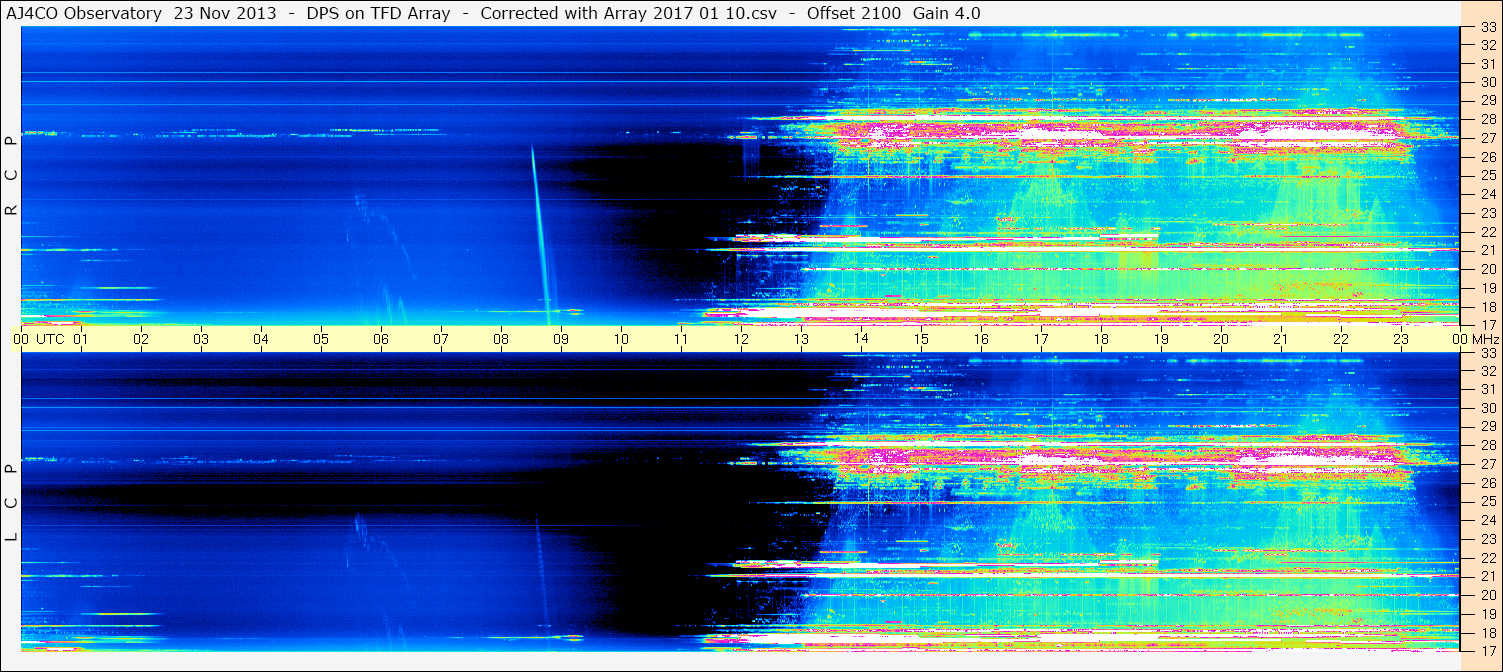
Task: Select the date 23 Nov 2013 in title
Action: 225,13
